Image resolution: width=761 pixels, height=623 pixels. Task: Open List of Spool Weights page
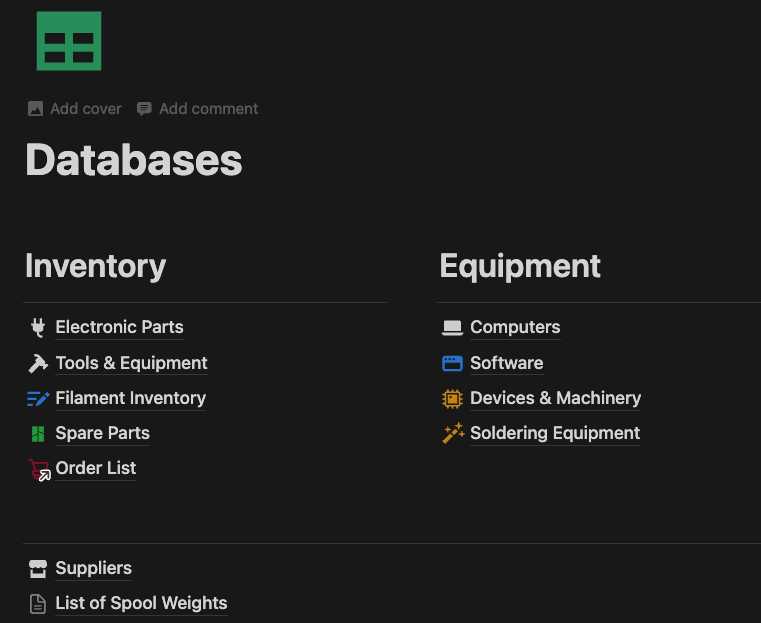(x=141, y=603)
